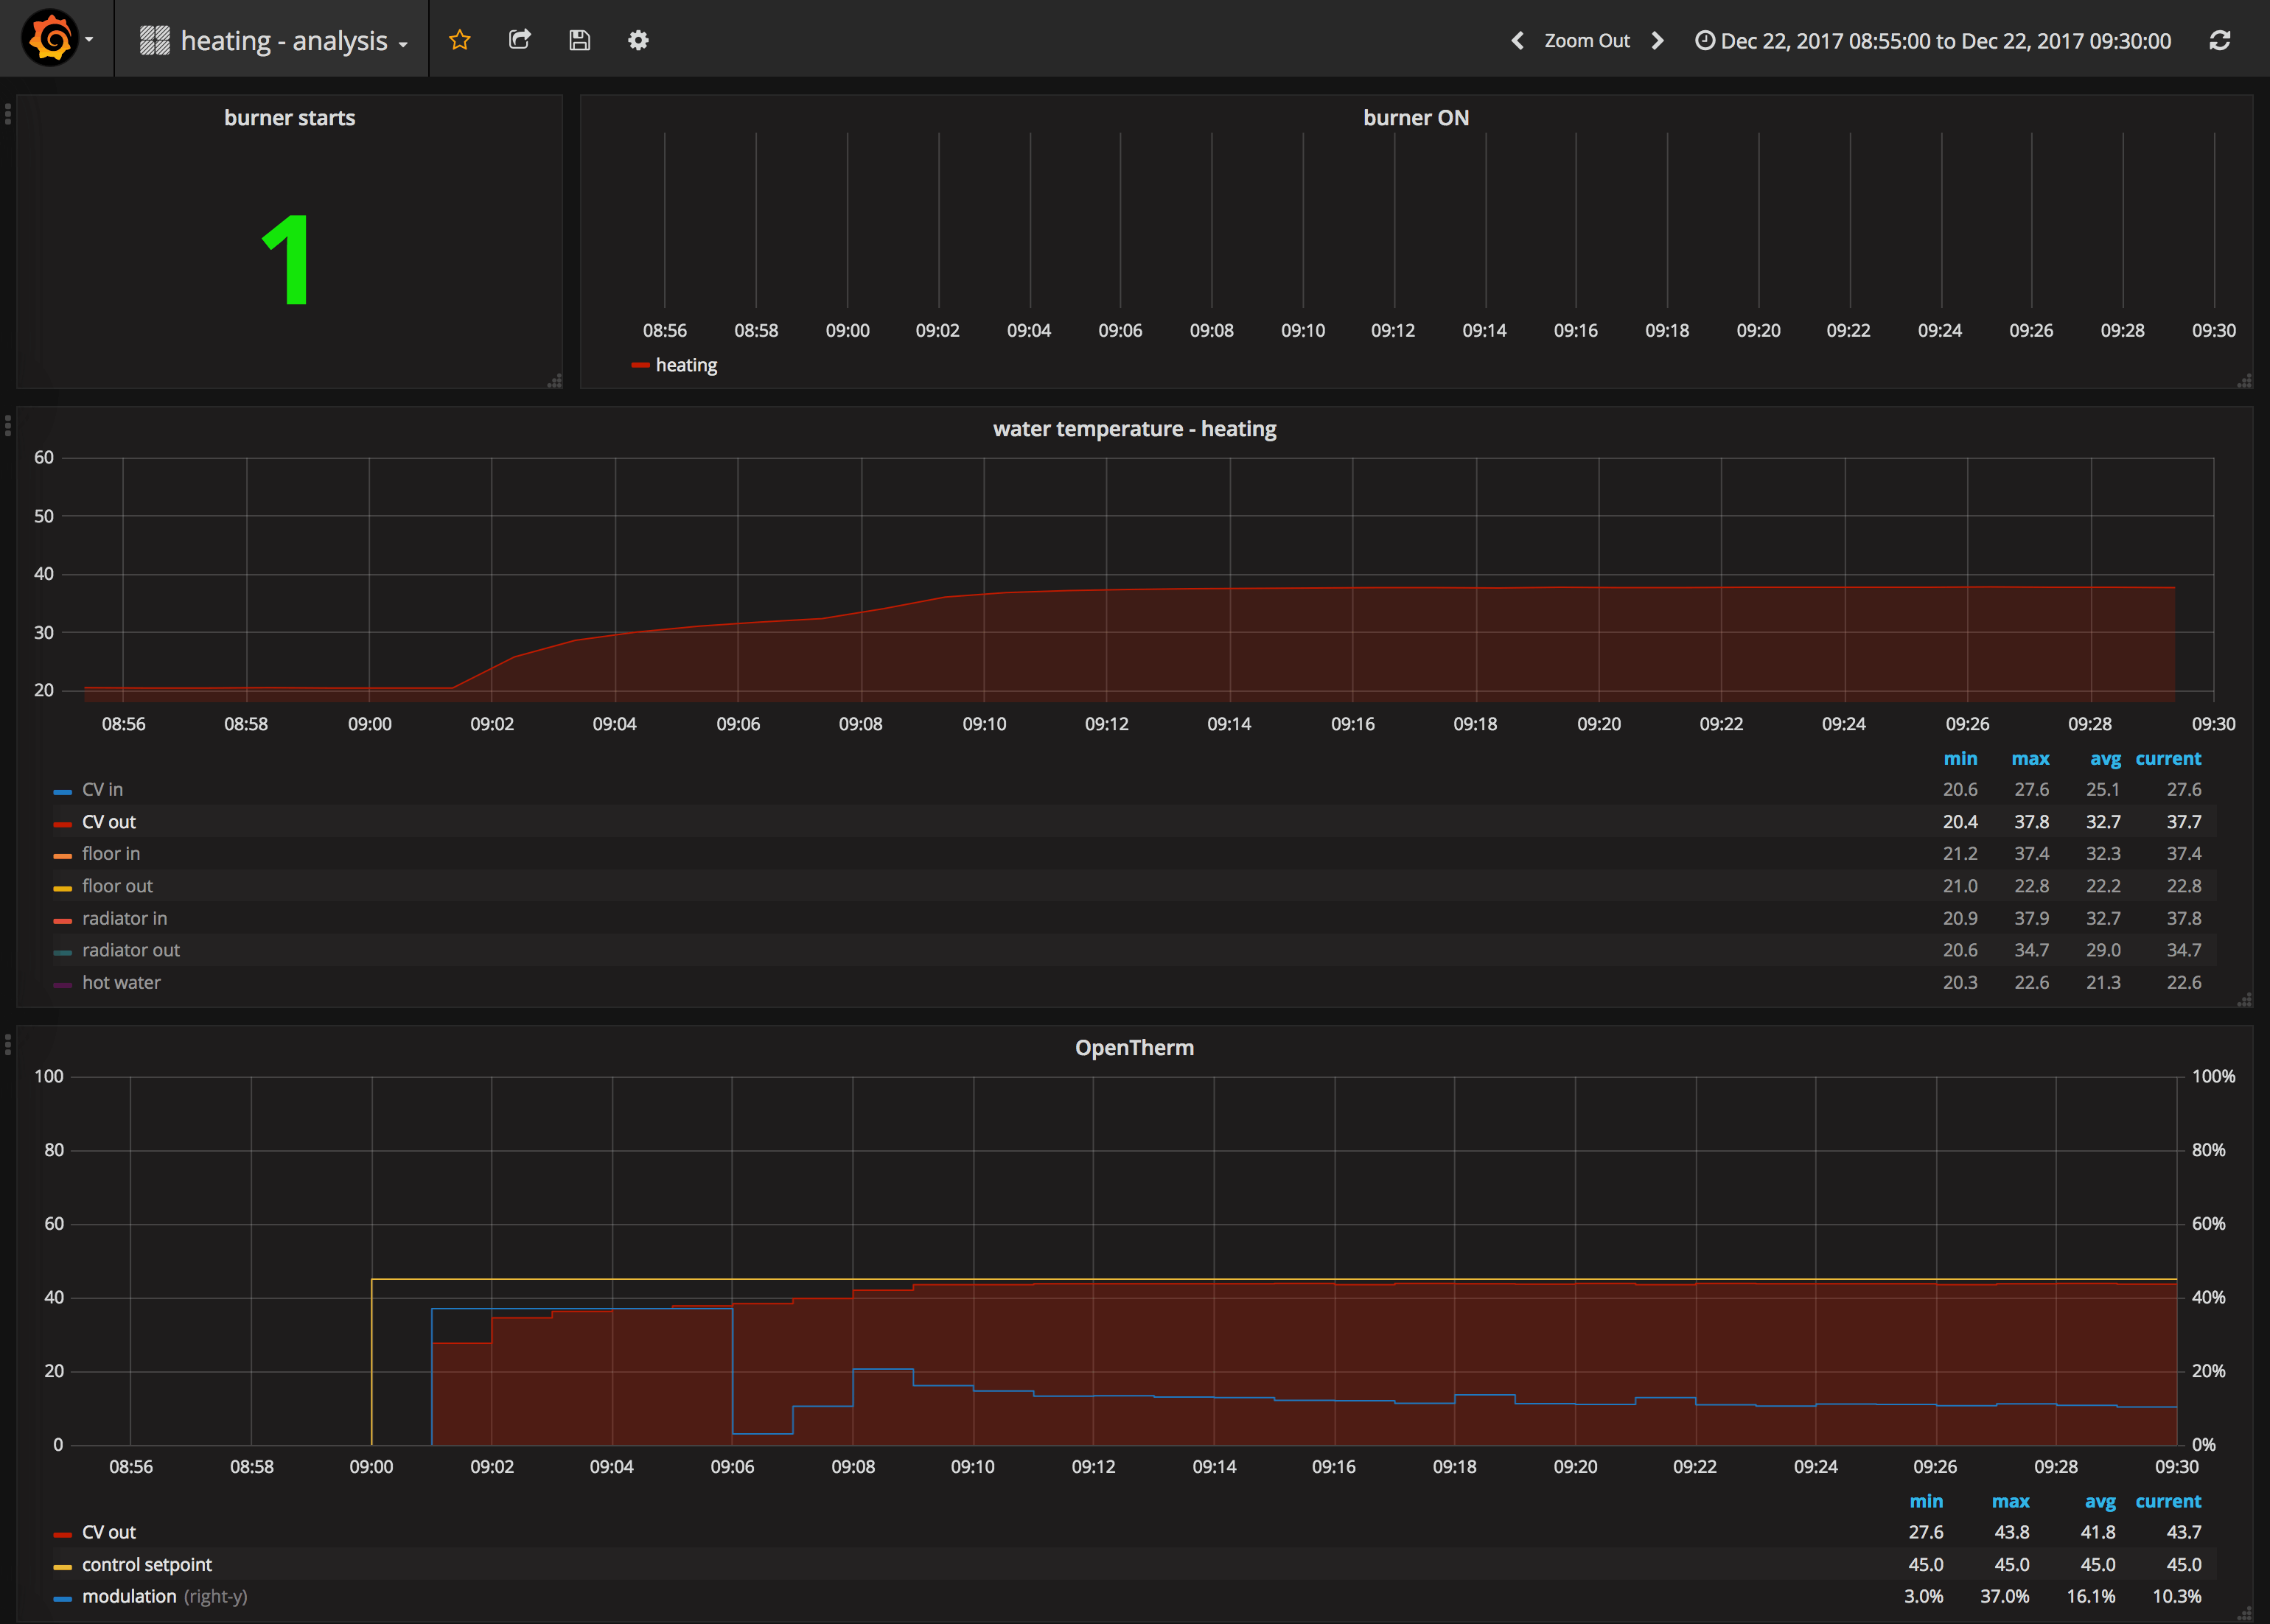Refresh dashboard using the refresh icon

point(2219,40)
